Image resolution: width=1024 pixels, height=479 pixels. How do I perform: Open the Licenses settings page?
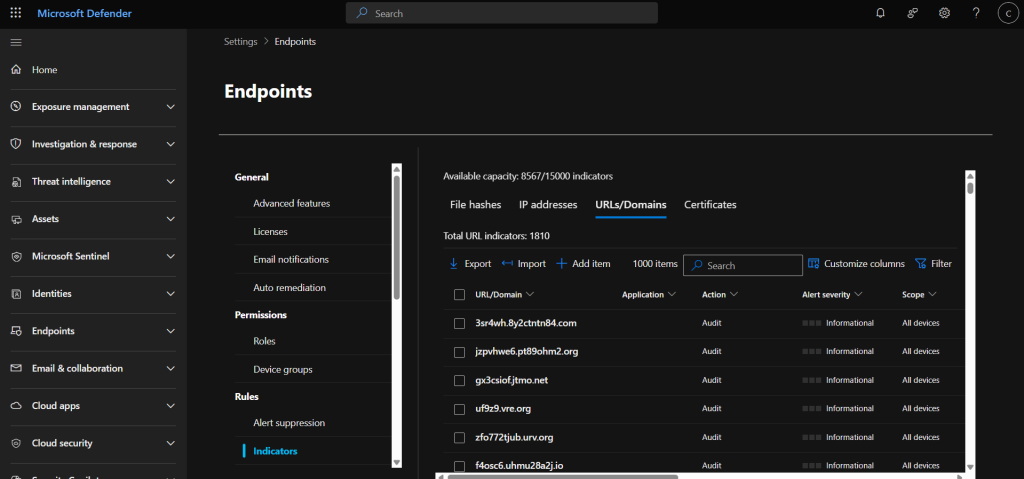click(x=270, y=231)
